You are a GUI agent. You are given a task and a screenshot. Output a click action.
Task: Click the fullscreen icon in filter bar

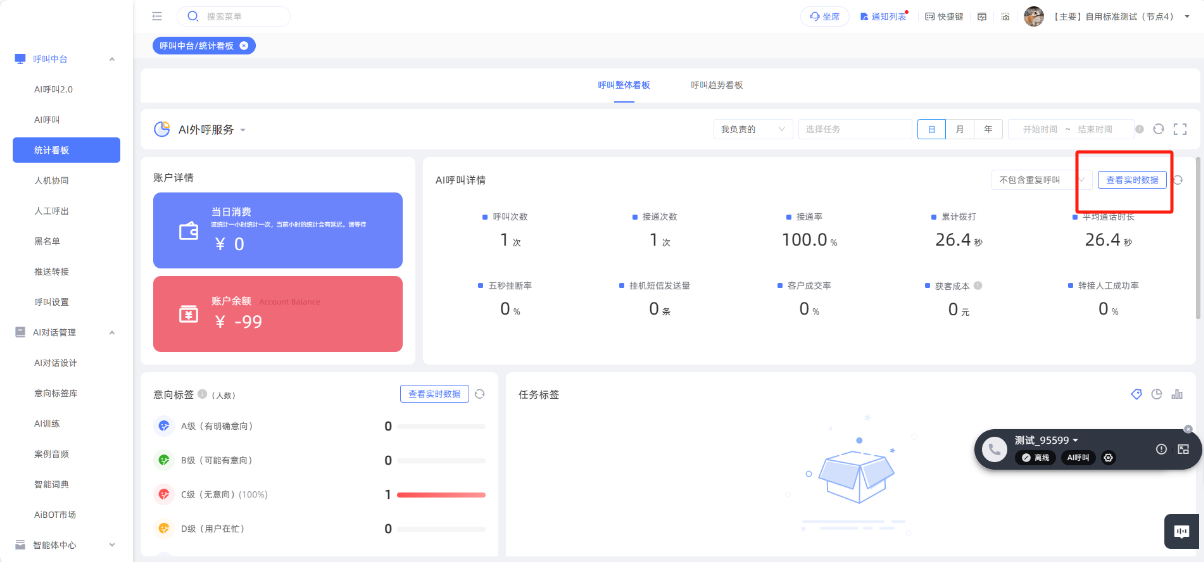click(1180, 129)
